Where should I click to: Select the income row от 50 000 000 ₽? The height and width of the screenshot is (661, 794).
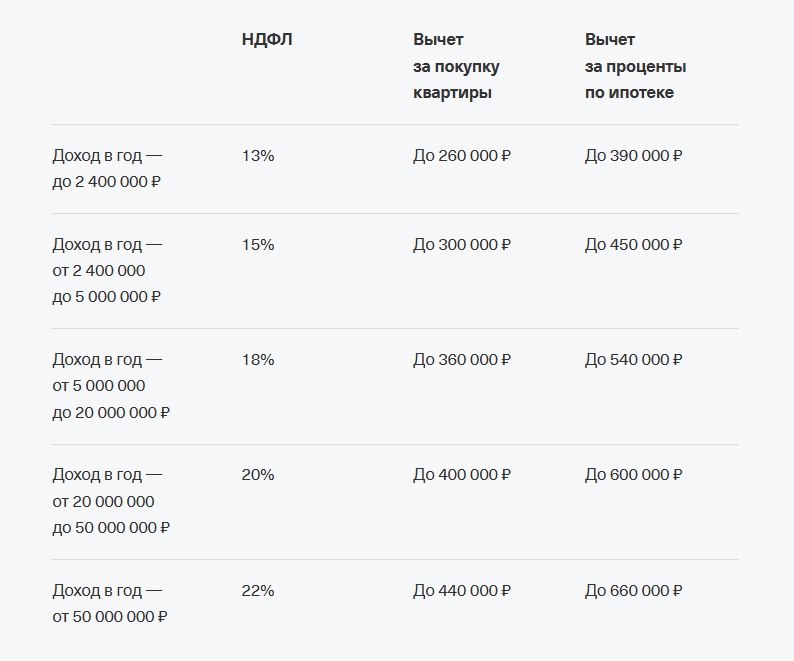tap(109, 604)
